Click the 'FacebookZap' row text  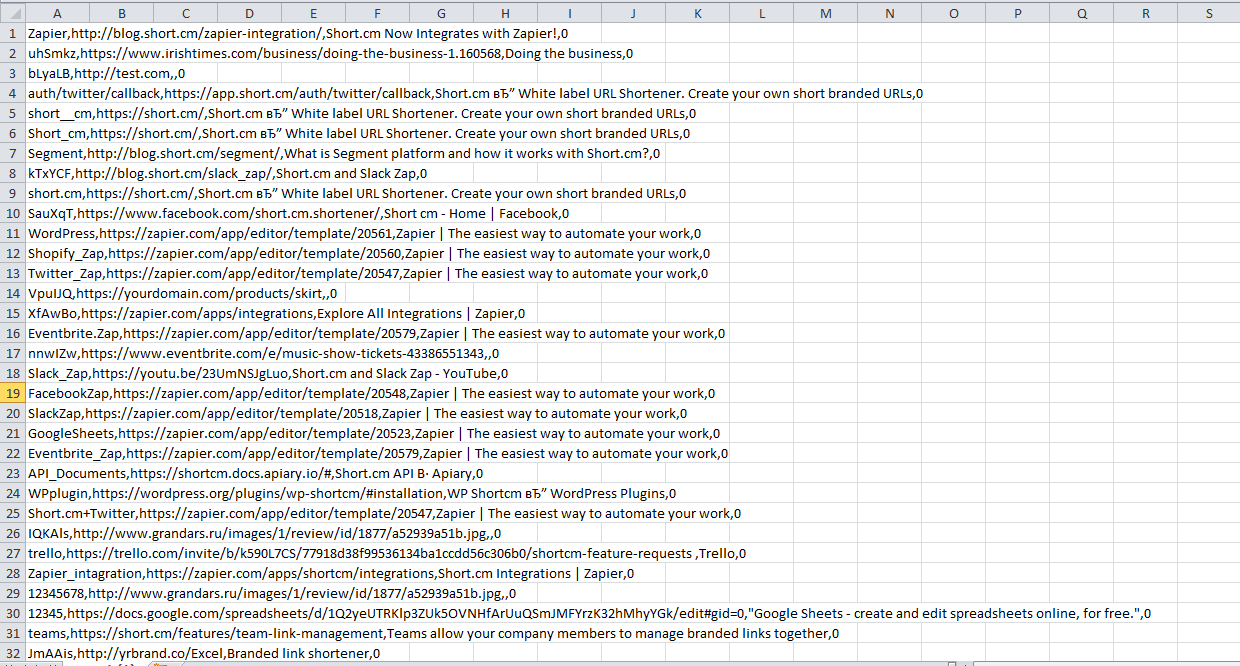point(371,393)
